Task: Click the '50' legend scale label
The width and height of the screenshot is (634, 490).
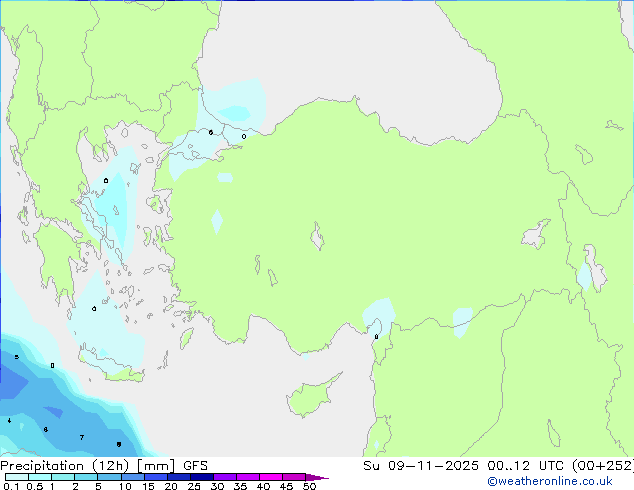Action: pyautogui.click(x=309, y=486)
